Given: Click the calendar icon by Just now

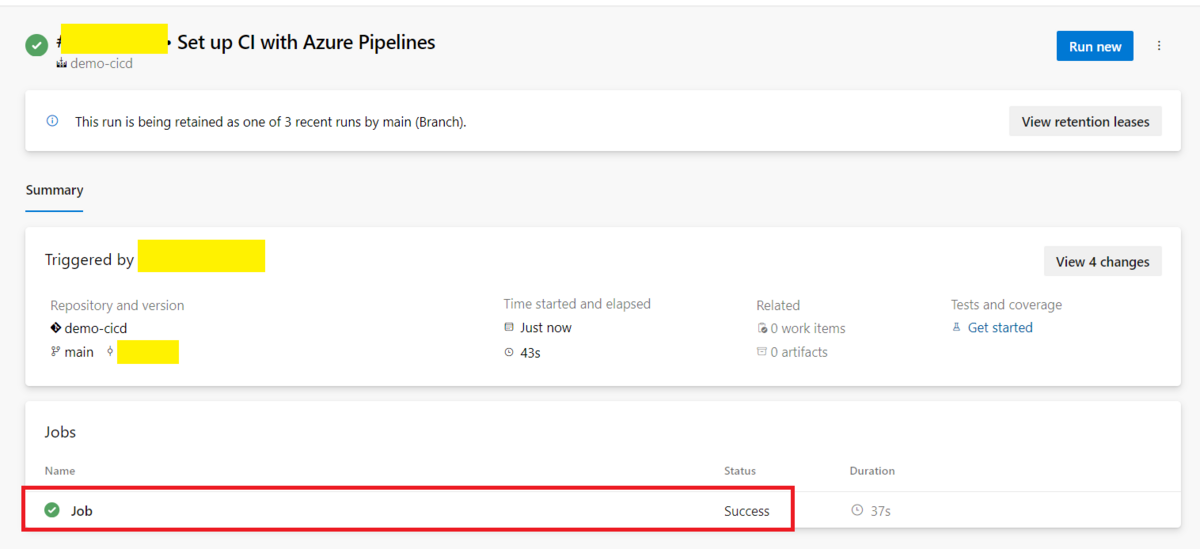Looking at the screenshot, I should (x=509, y=328).
